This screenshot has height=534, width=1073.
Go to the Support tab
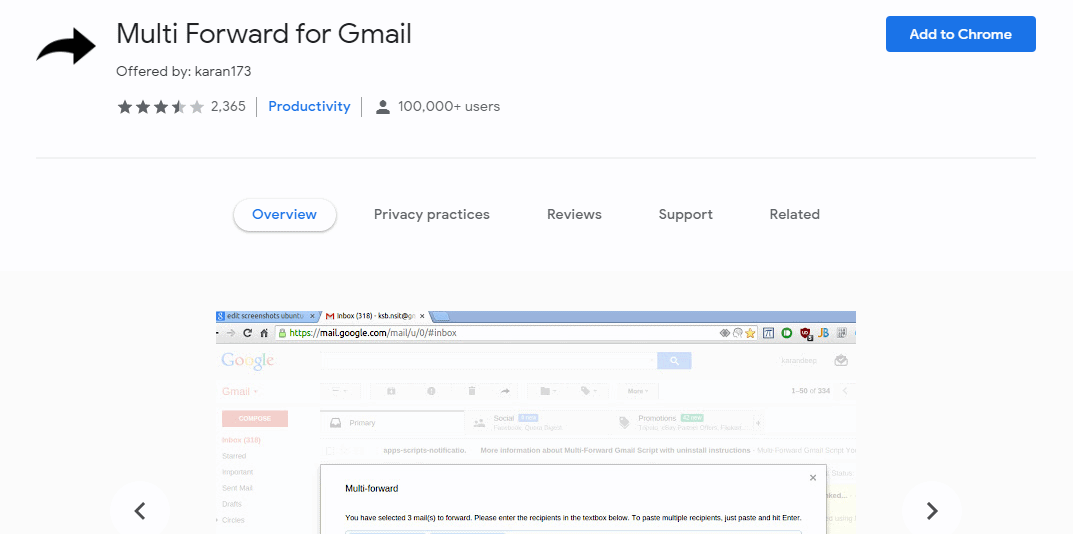[x=686, y=214]
